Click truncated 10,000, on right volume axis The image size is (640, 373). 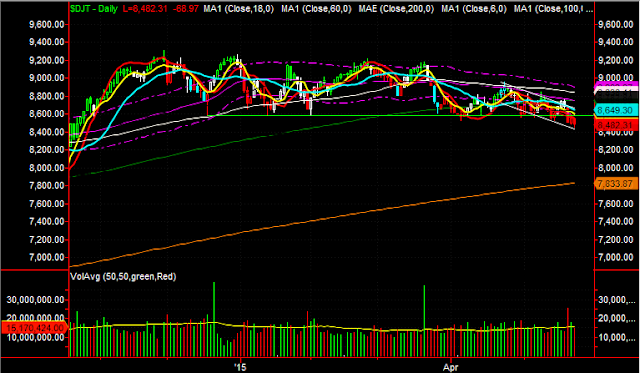tap(616, 337)
